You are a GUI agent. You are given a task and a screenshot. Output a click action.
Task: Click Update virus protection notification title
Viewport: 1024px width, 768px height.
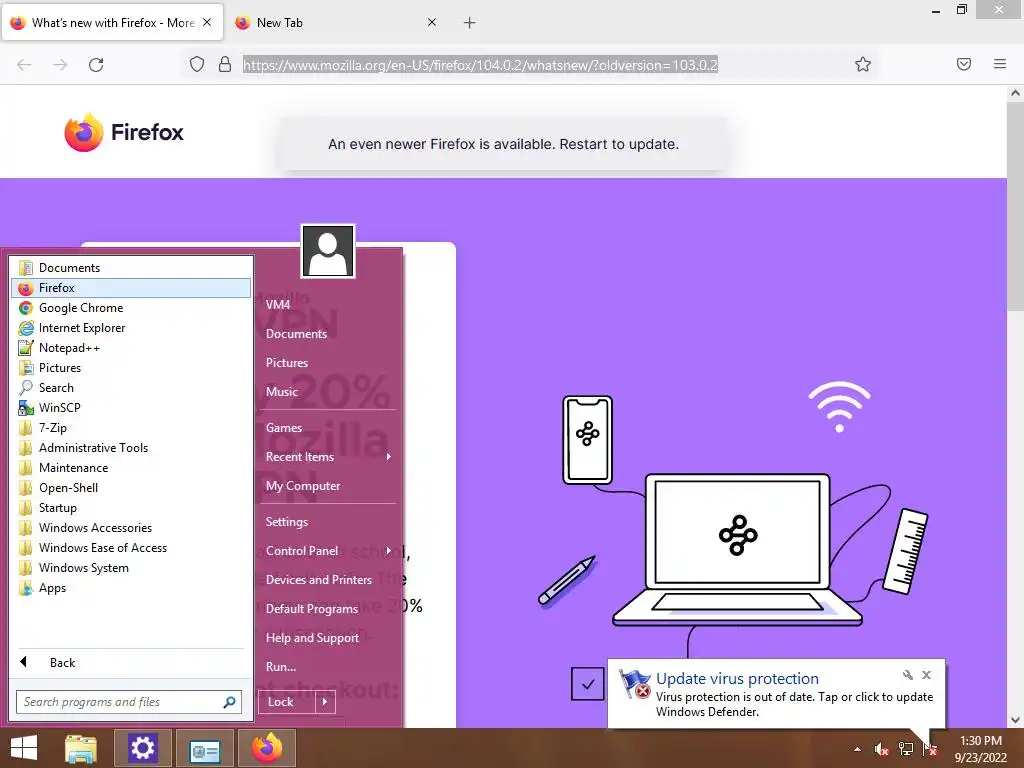[x=737, y=679]
